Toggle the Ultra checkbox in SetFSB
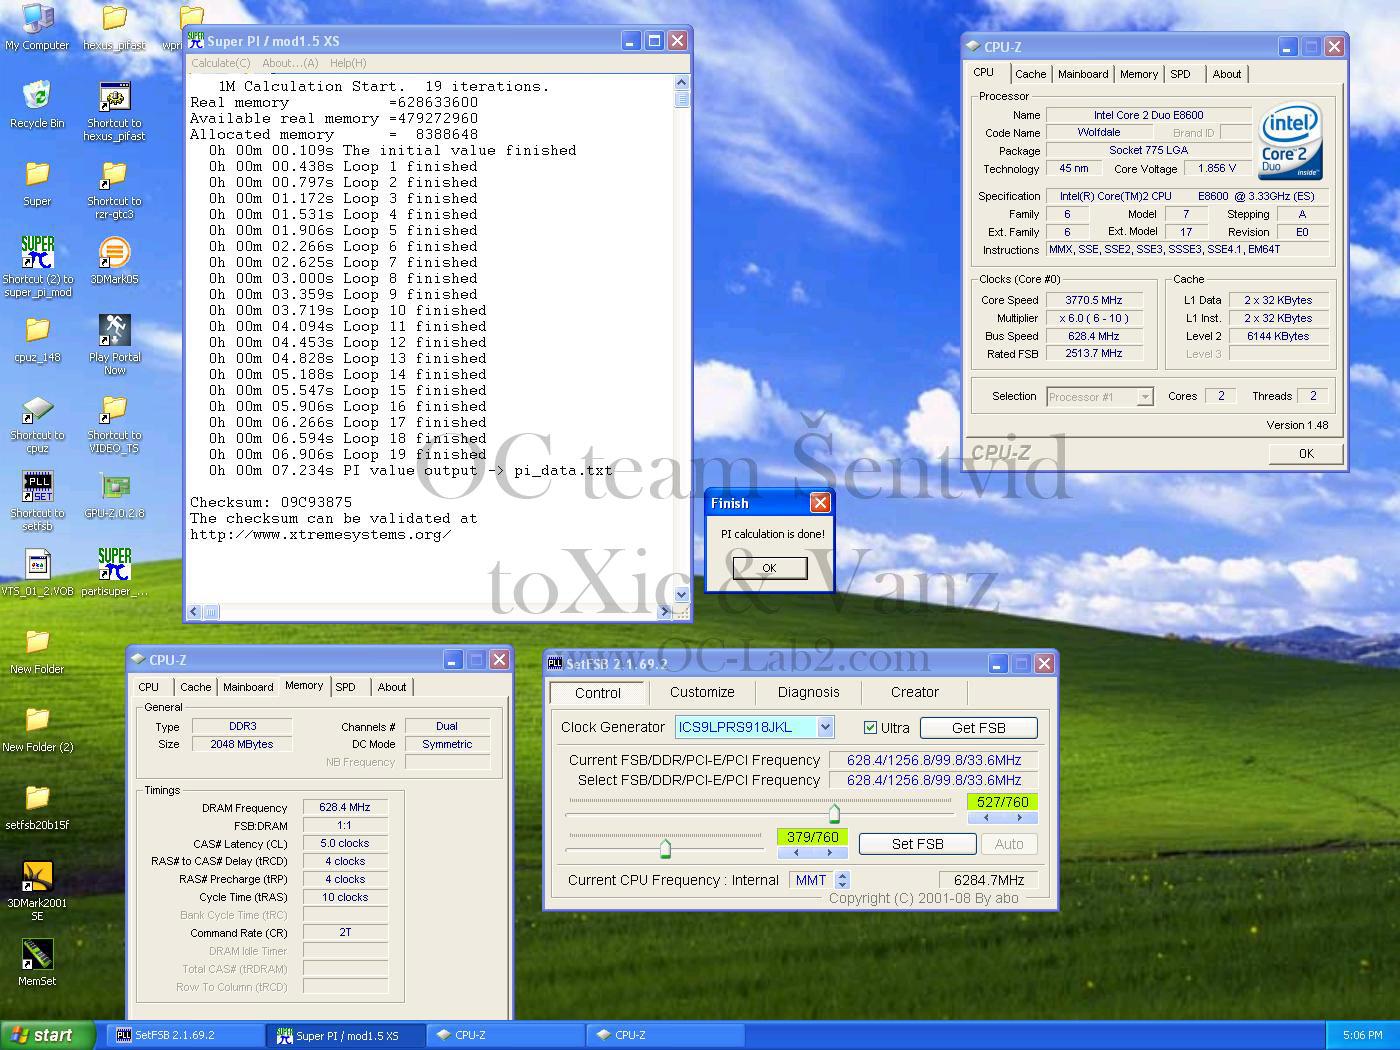This screenshot has height=1050, width=1400. coord(870,728)
